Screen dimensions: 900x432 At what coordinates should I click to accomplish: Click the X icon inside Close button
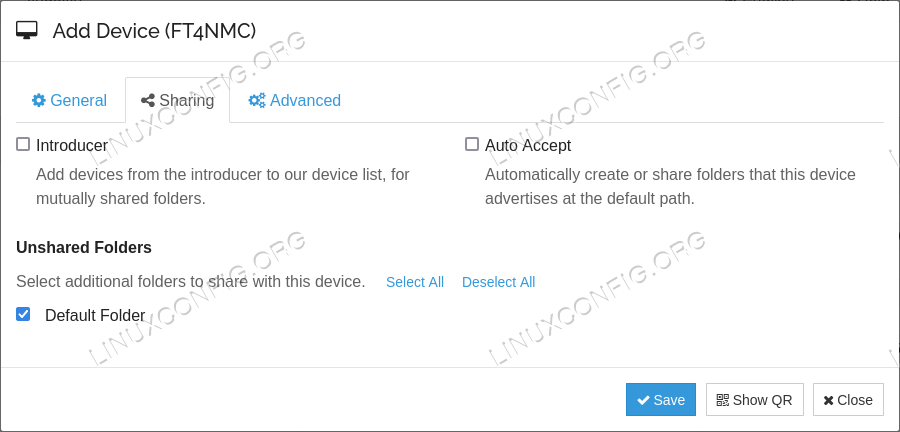pyautogui.click(x=828, y=400)
